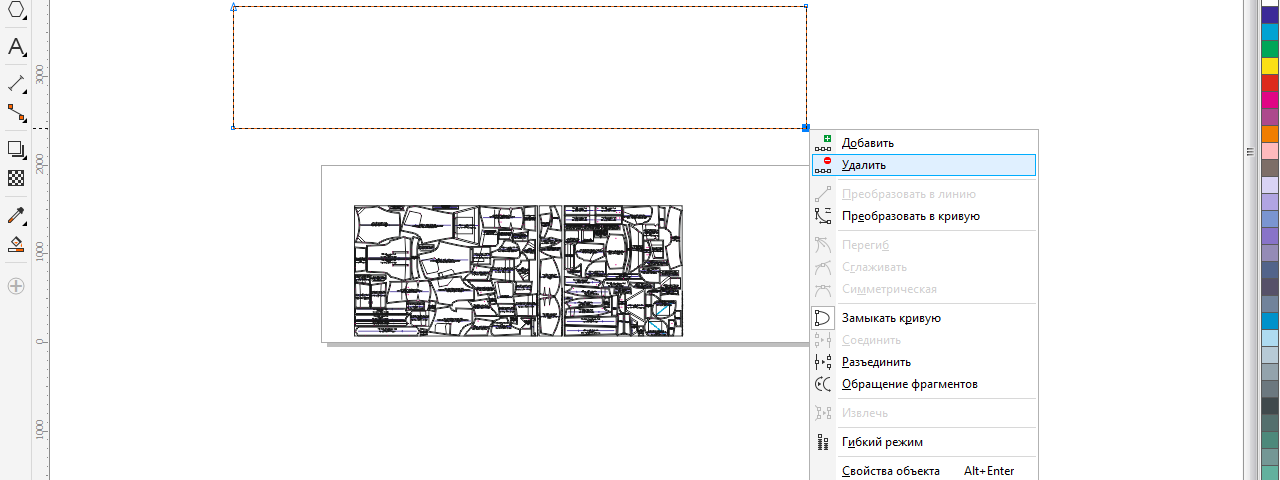This screenshot has height=480, width=1280.
Task: Click the selected bottom-right node of rectangle
Action: point(805,128)
